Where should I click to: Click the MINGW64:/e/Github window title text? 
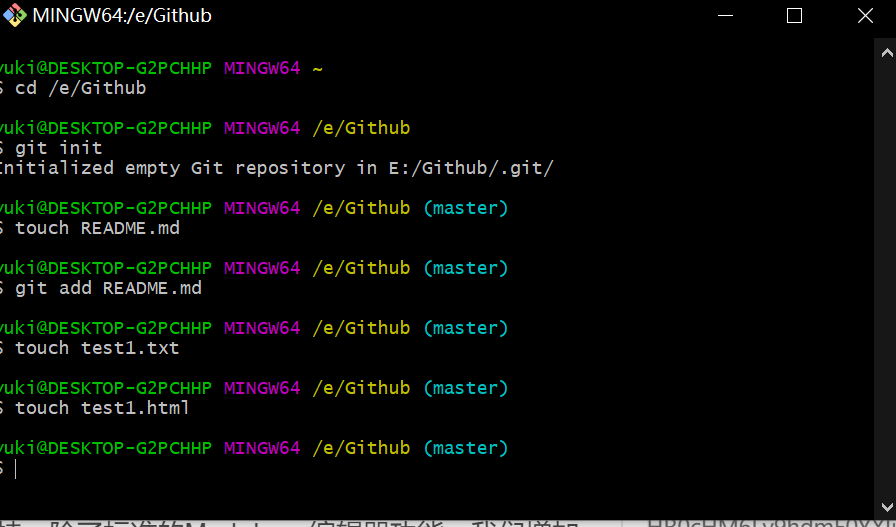[x=122, y=15]
